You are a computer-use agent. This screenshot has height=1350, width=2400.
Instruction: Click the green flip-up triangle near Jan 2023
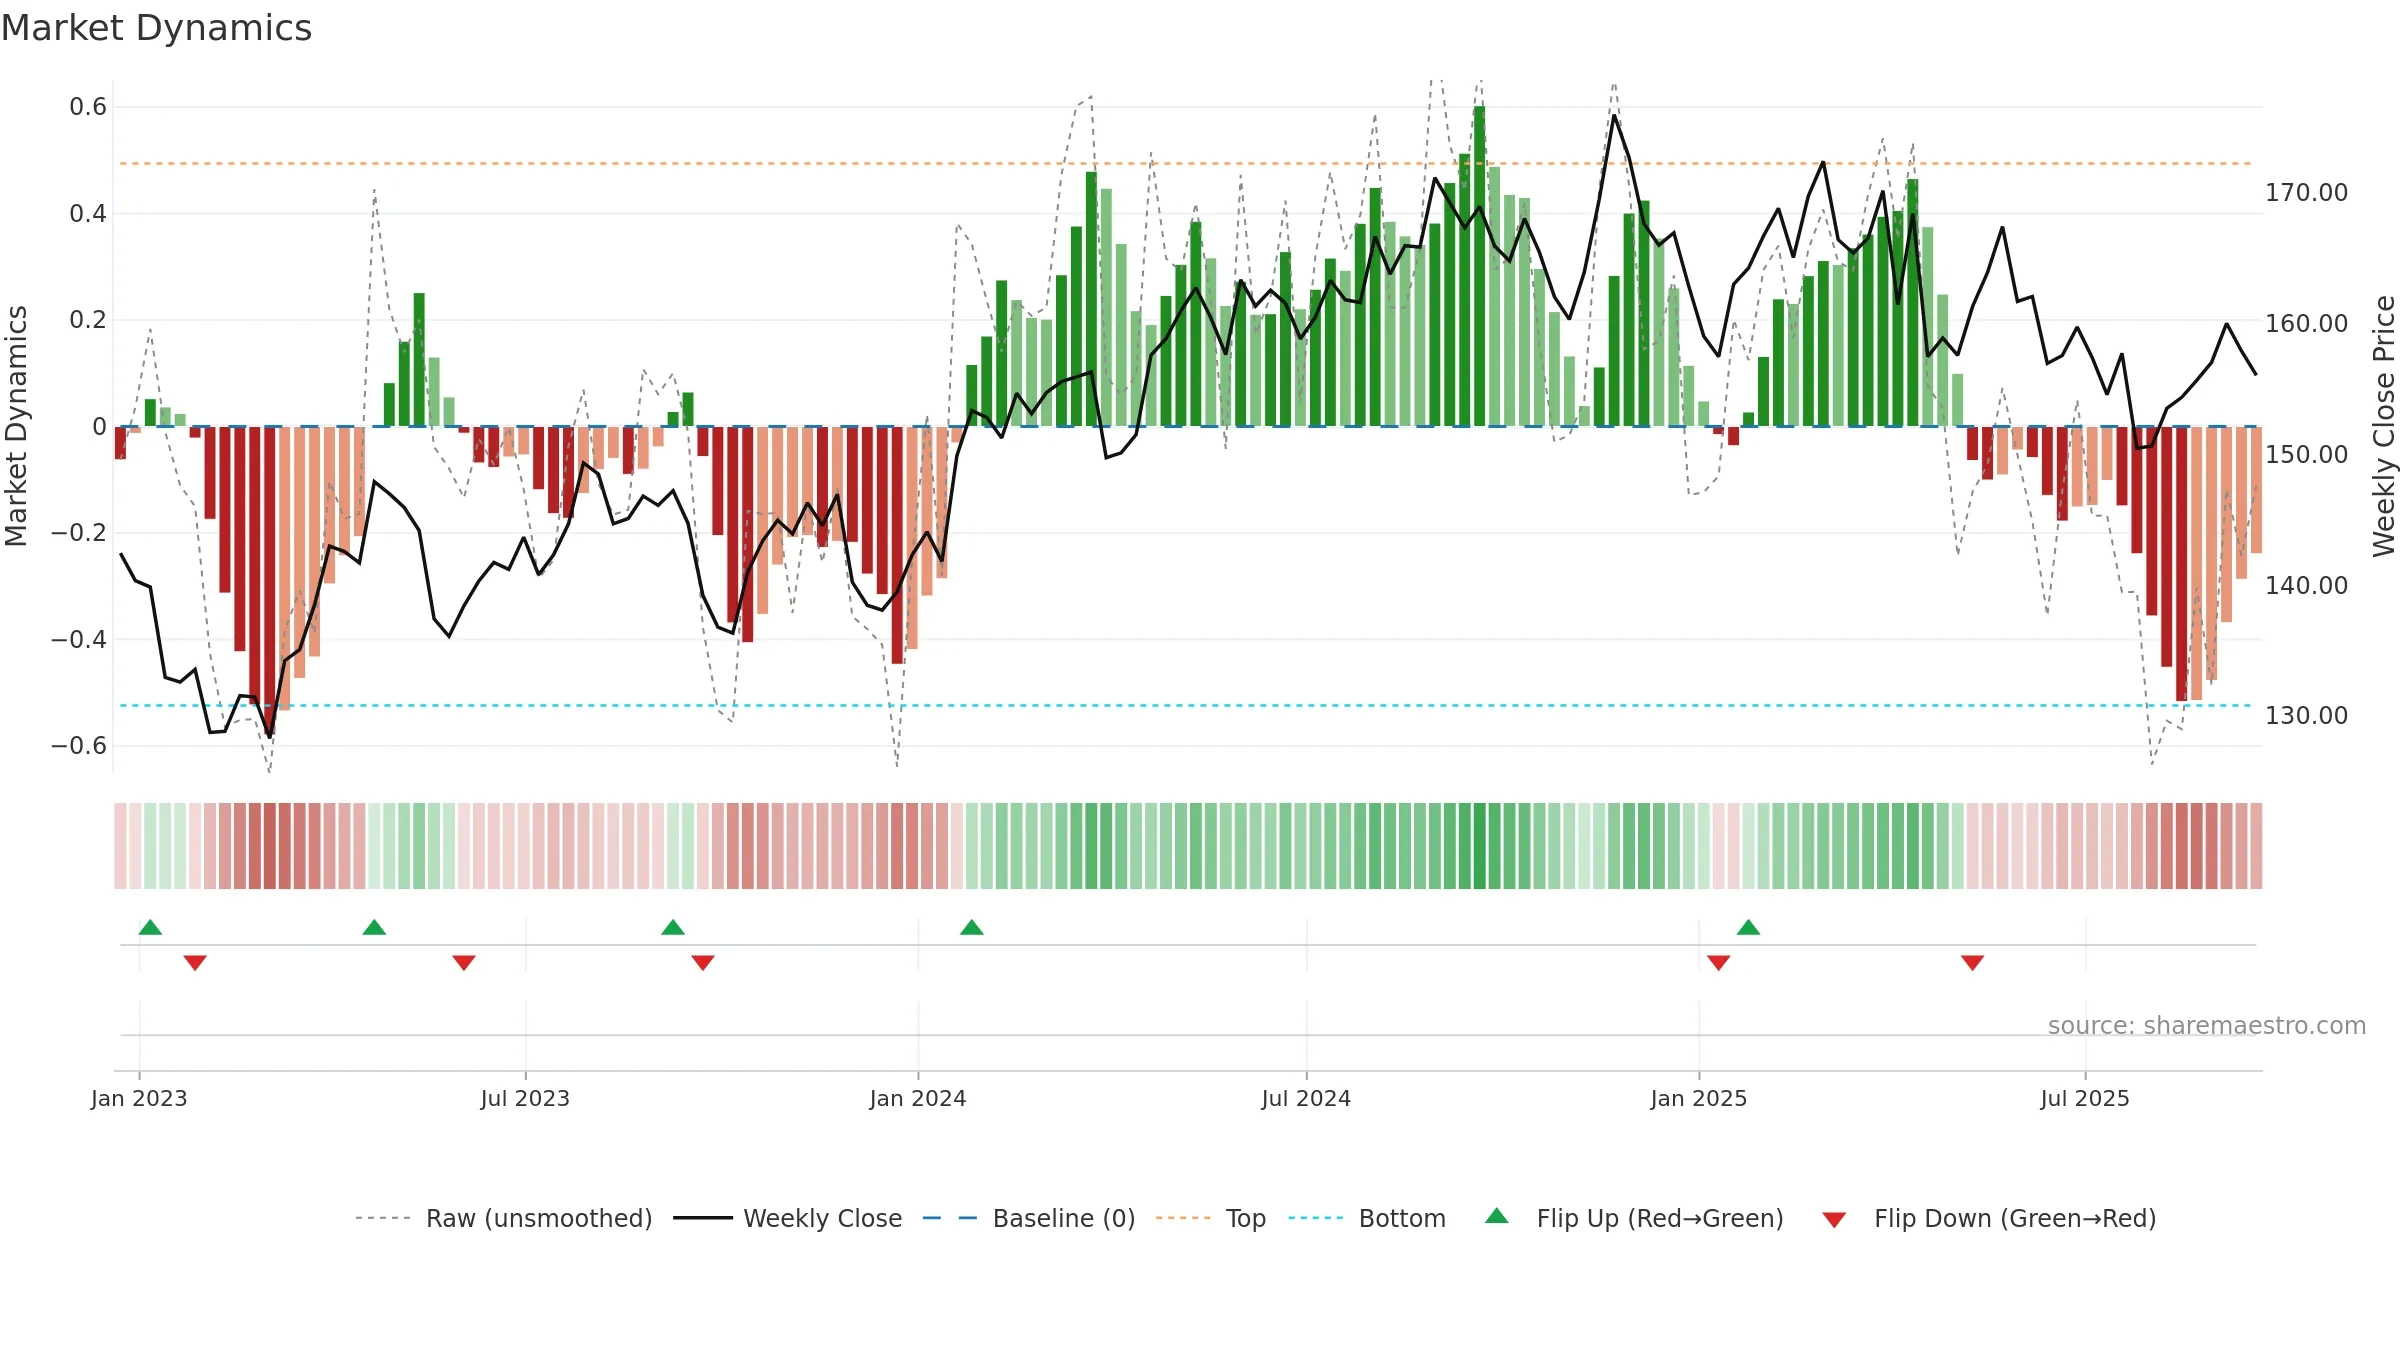click(150, 927)
